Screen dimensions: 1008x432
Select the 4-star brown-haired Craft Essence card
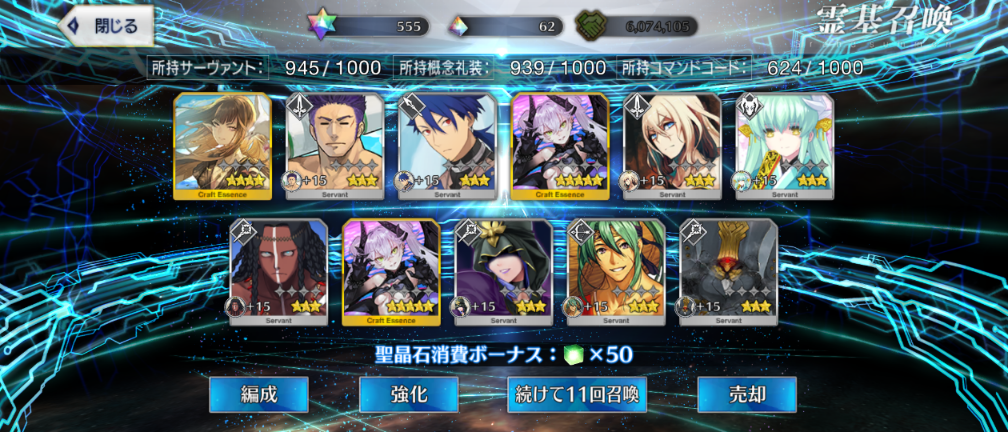pos(222,147)
